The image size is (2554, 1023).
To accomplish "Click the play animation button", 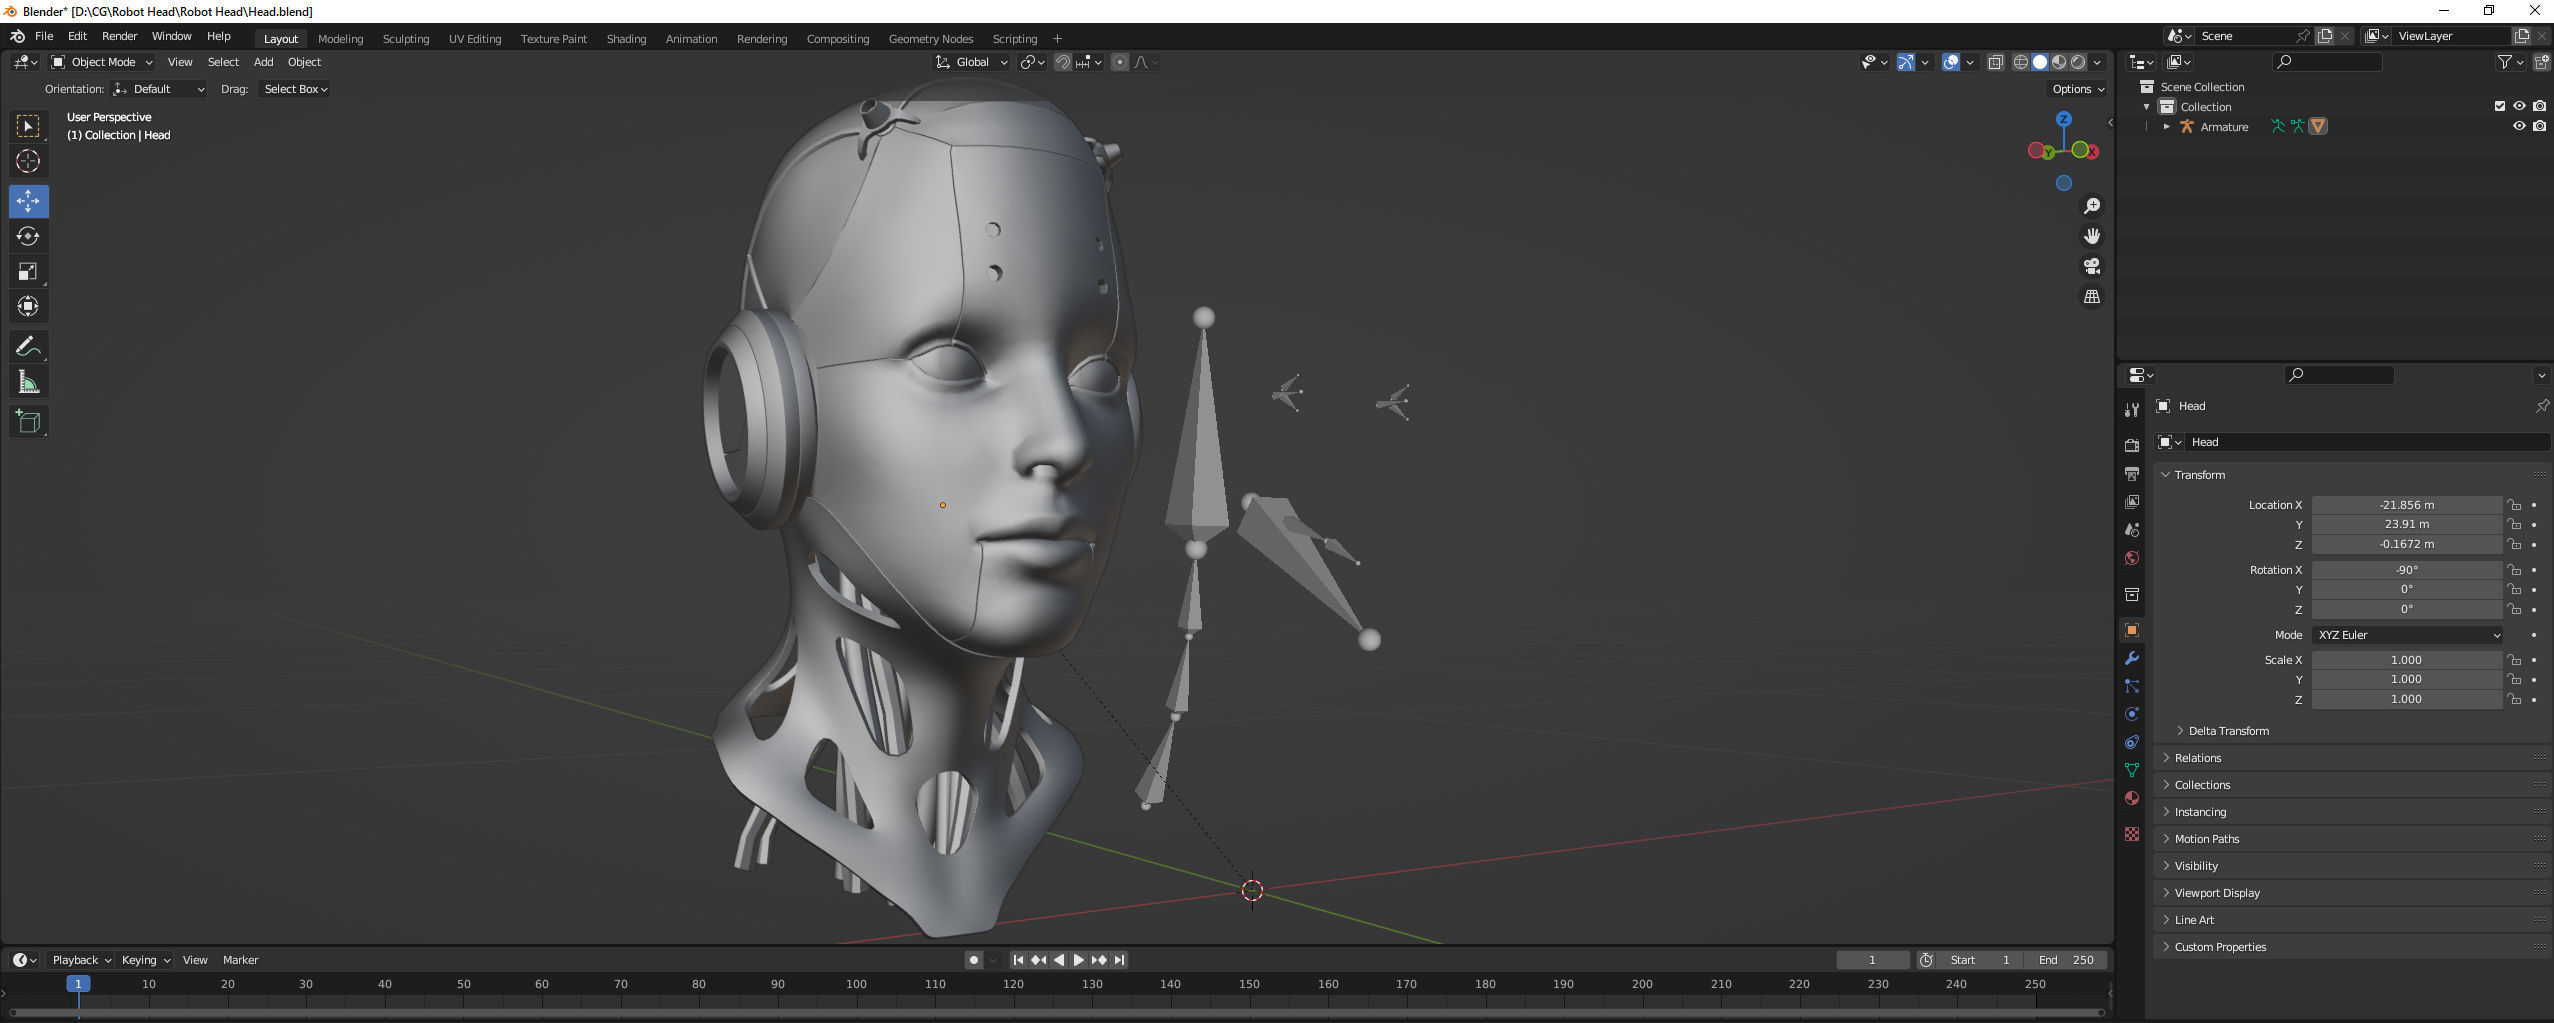I will 1078,960.
